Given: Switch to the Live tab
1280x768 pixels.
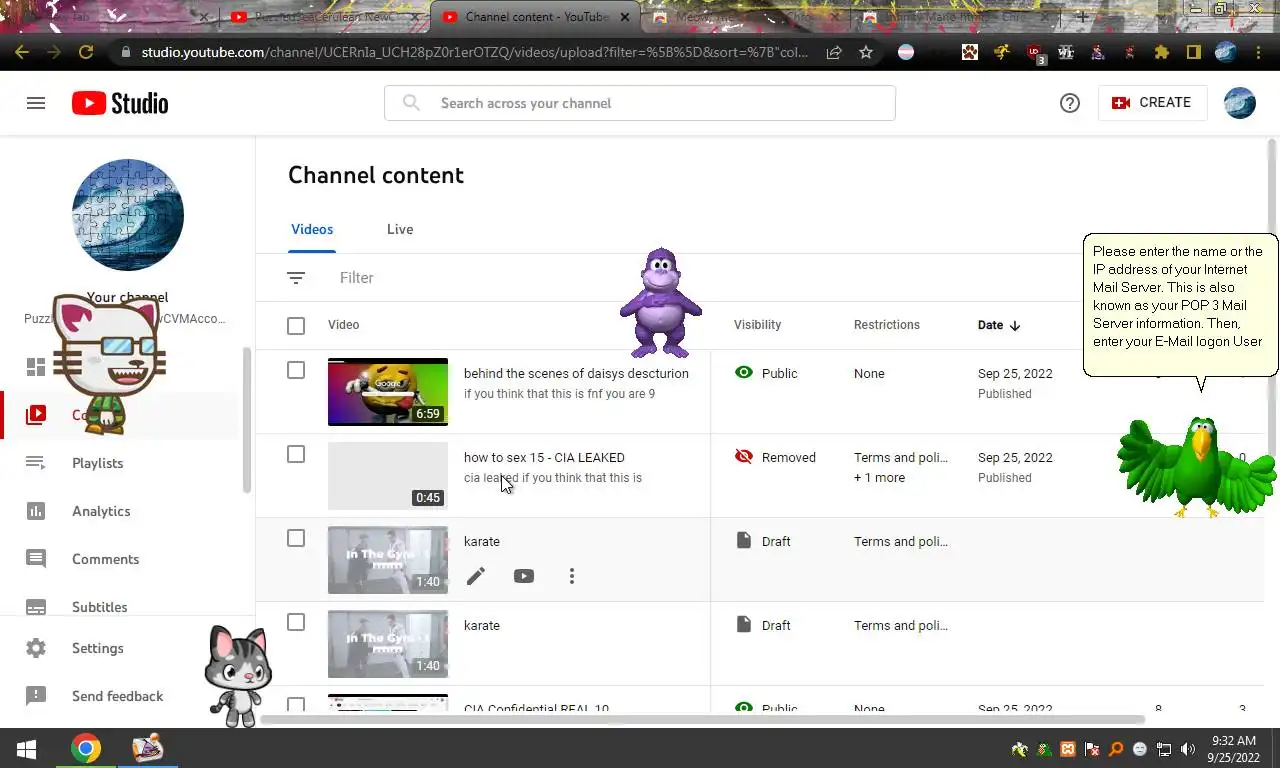Looking at the screenshot, I should [400, 229].
